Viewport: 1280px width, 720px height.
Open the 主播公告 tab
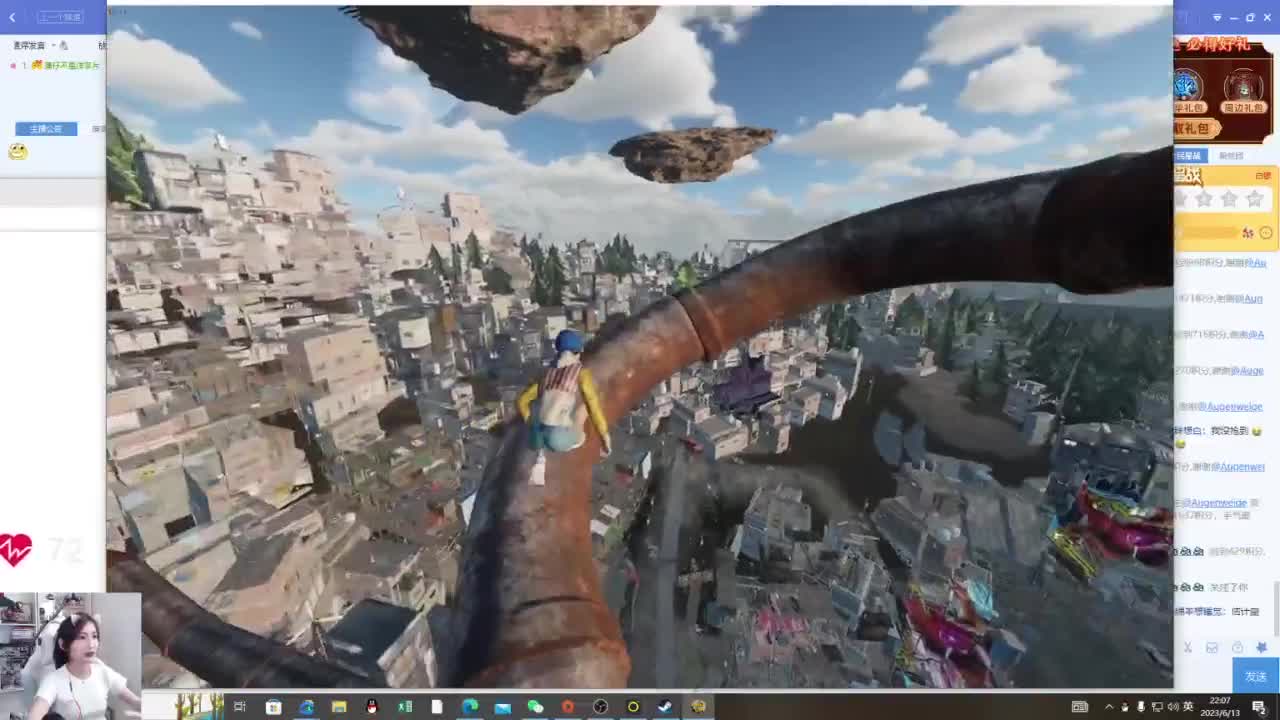pos(46,129)
